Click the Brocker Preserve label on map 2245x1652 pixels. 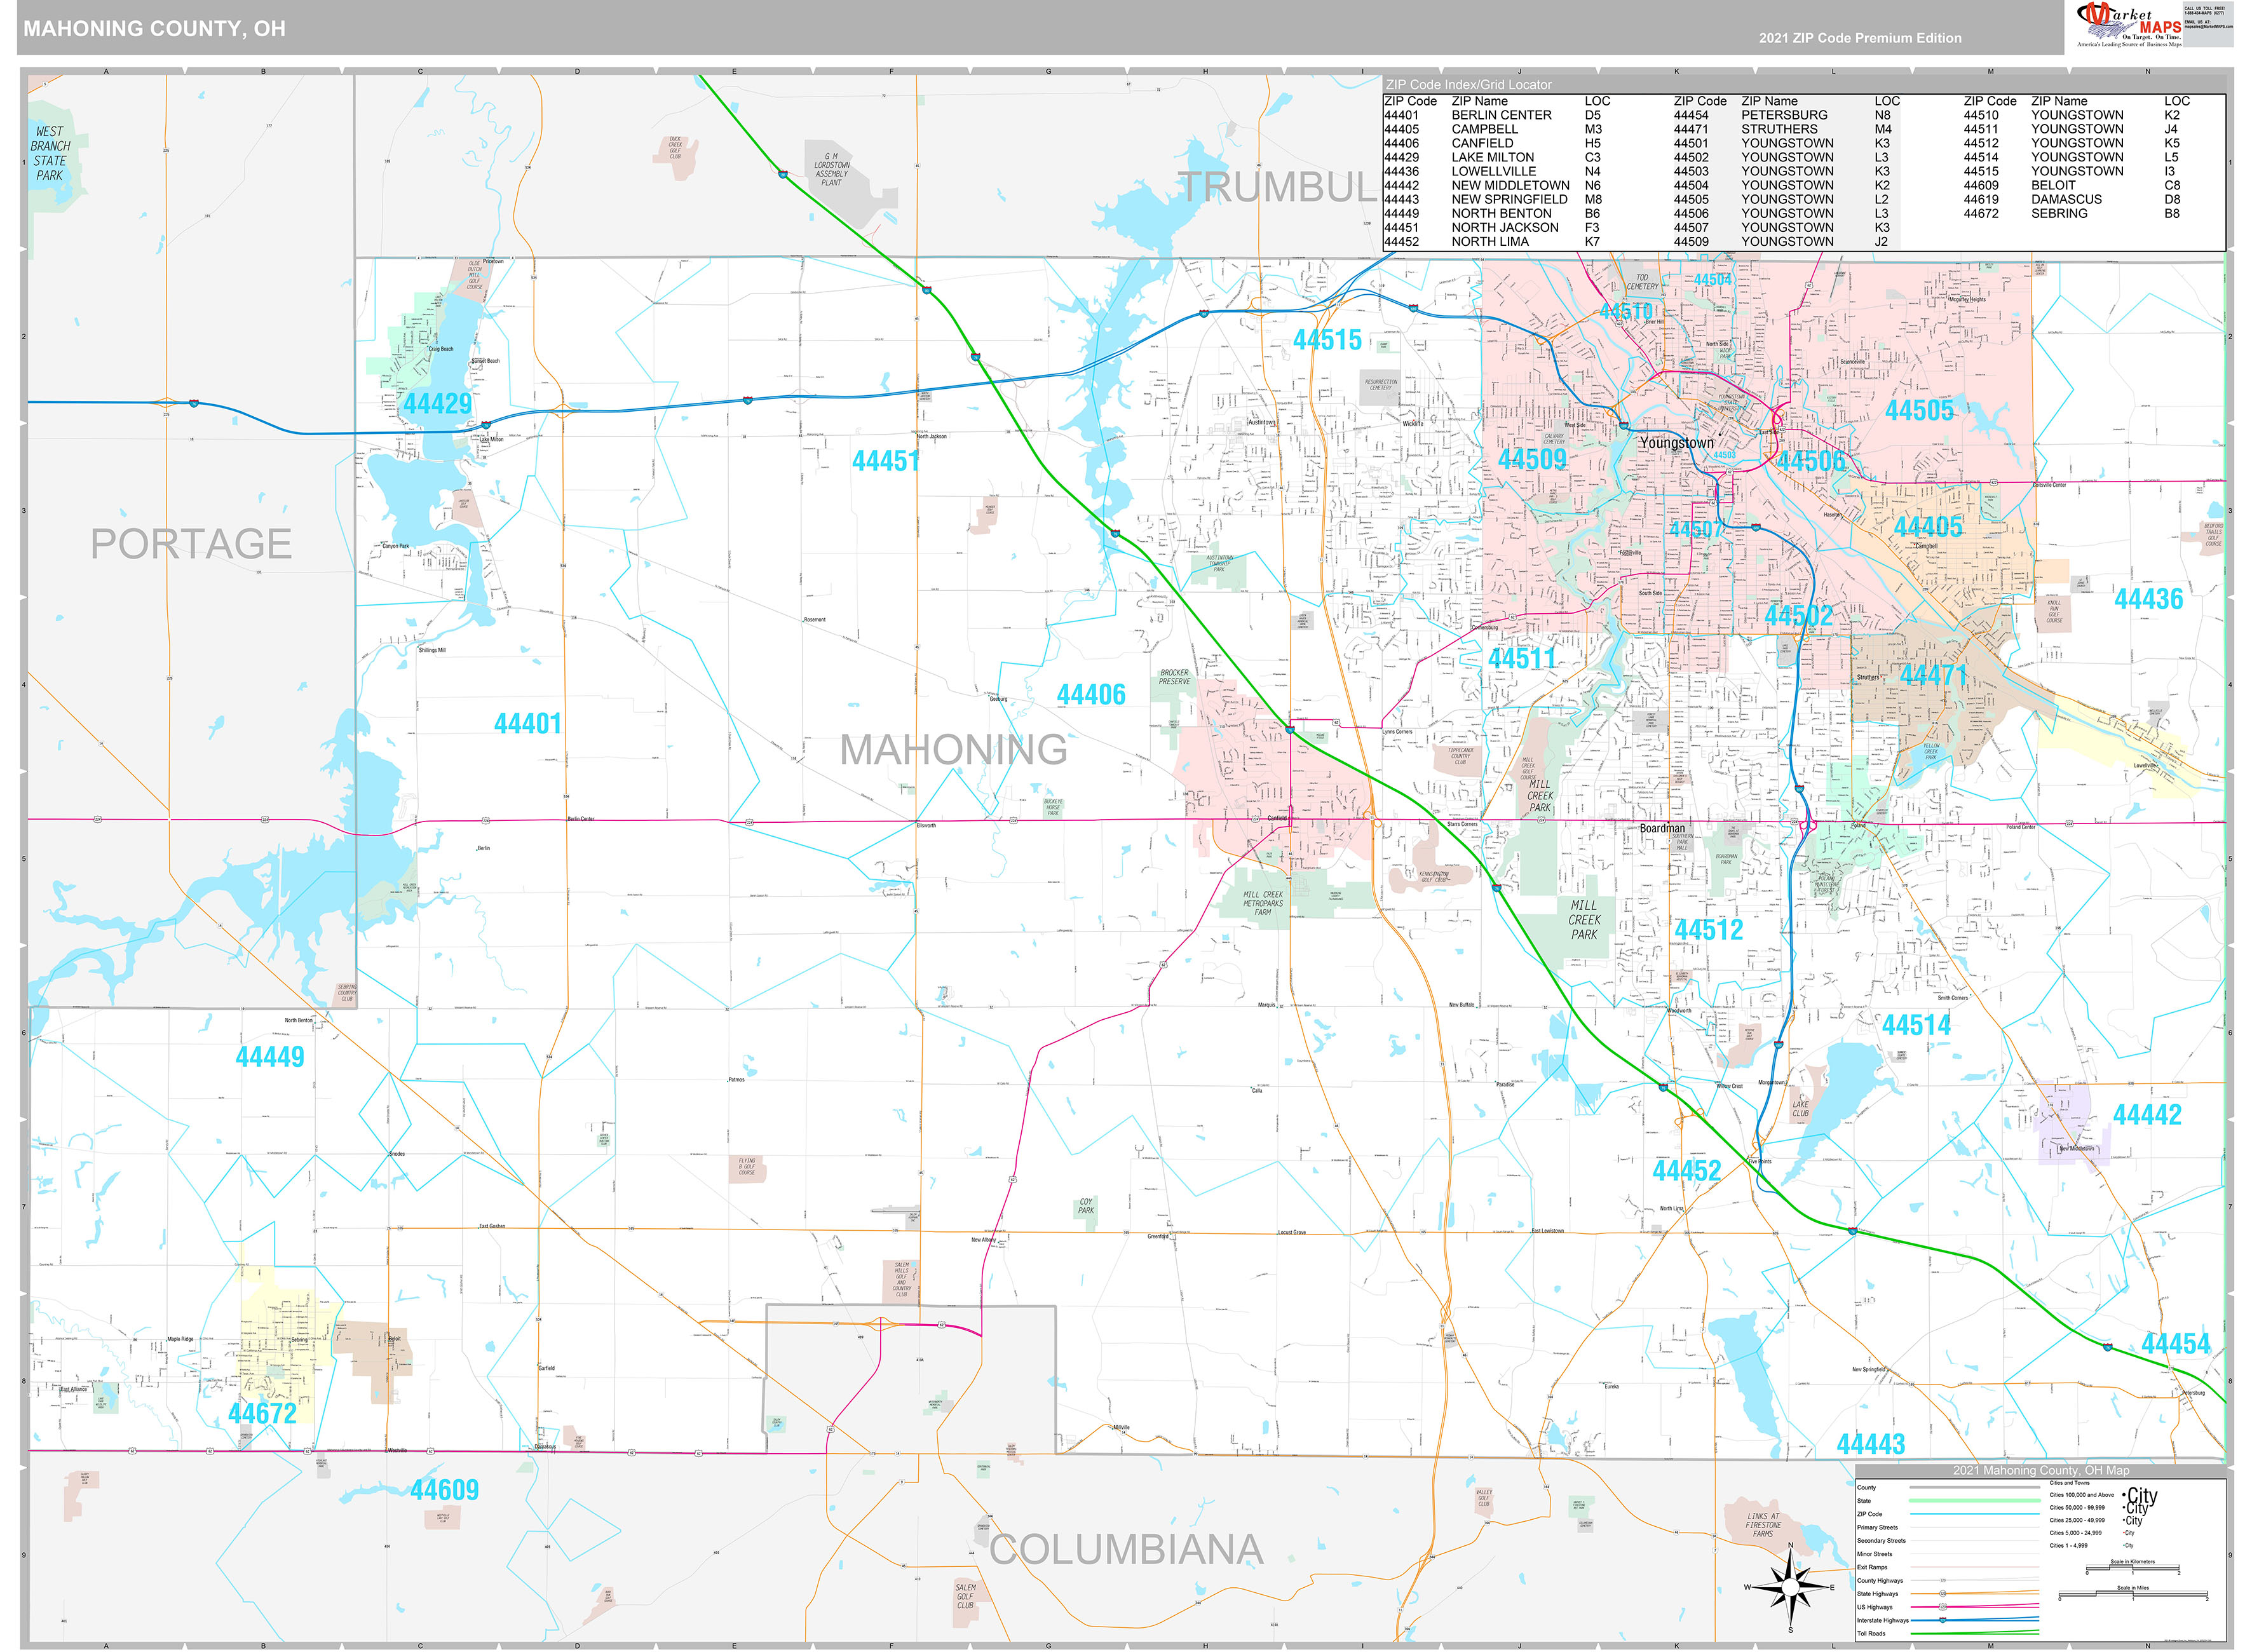1175,677
